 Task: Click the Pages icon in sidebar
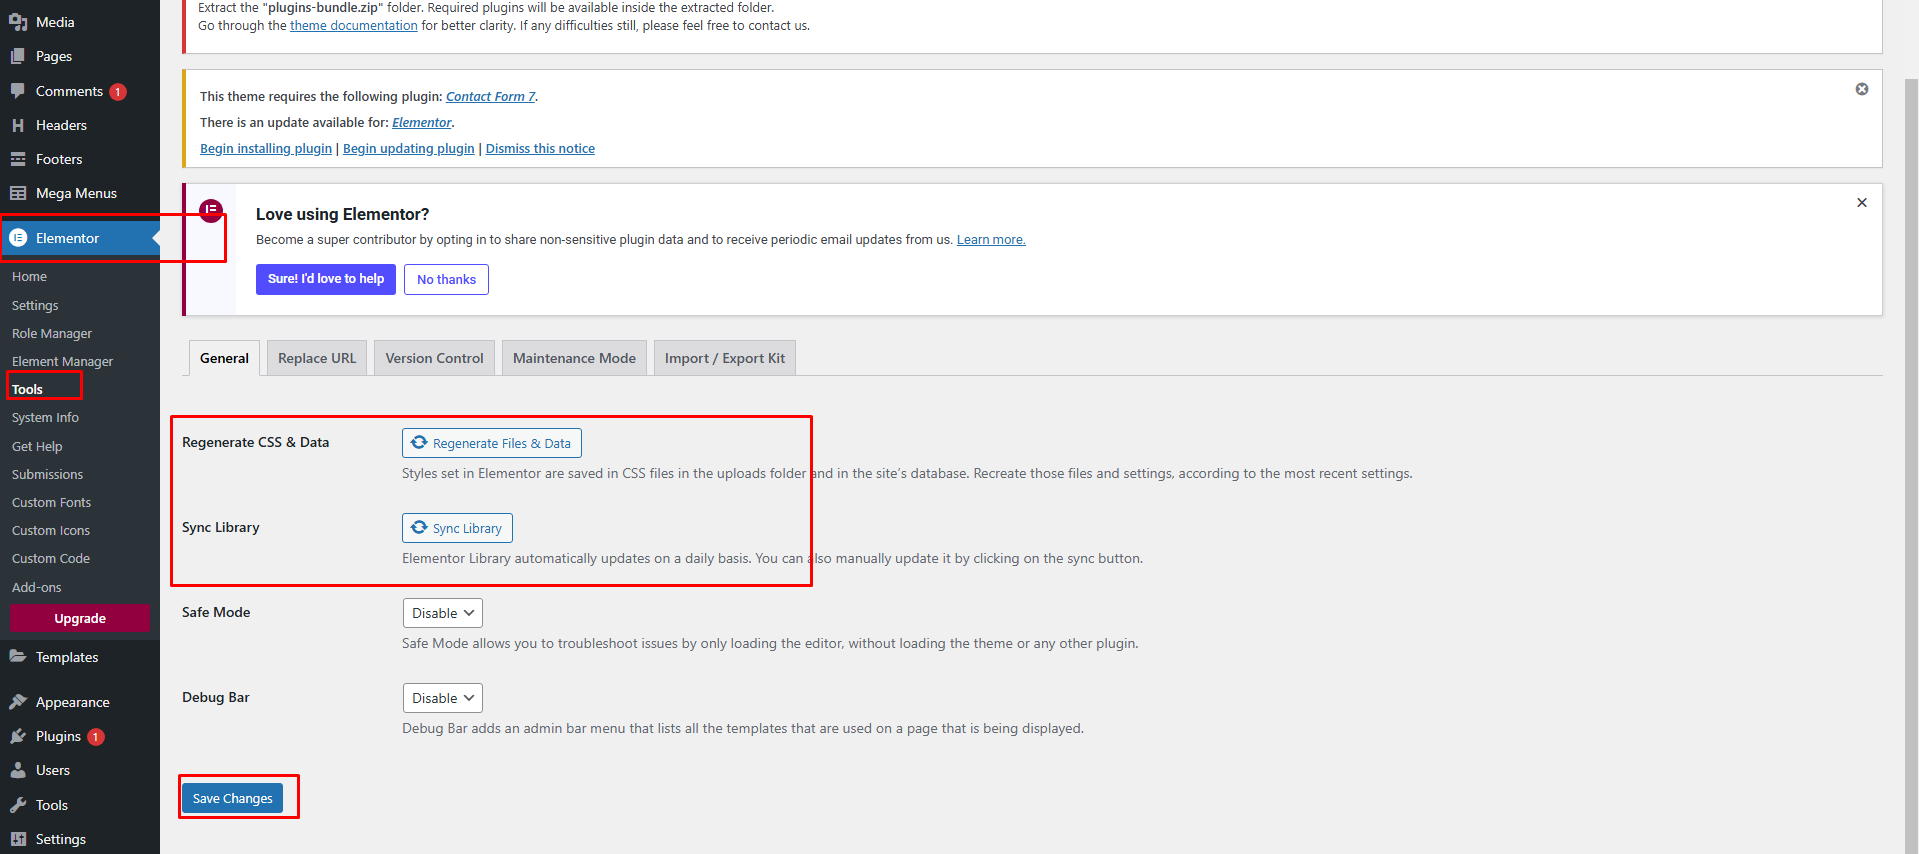pos(18,56)
